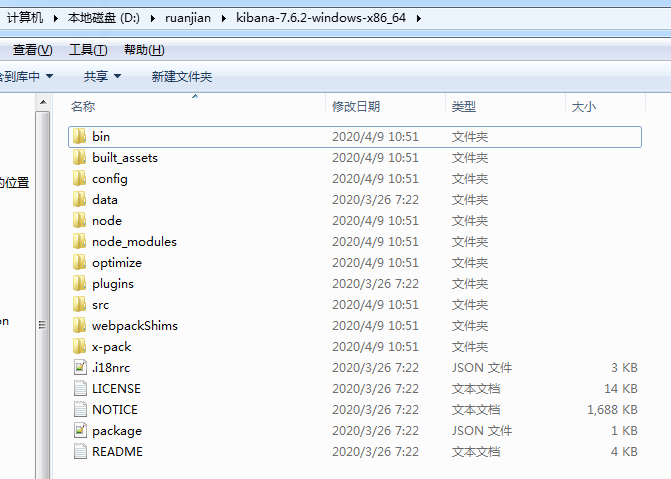The width and height of the screenshot is (671, 479).
Task: Open the 帮助(H) menu
Action: (144, 50)
